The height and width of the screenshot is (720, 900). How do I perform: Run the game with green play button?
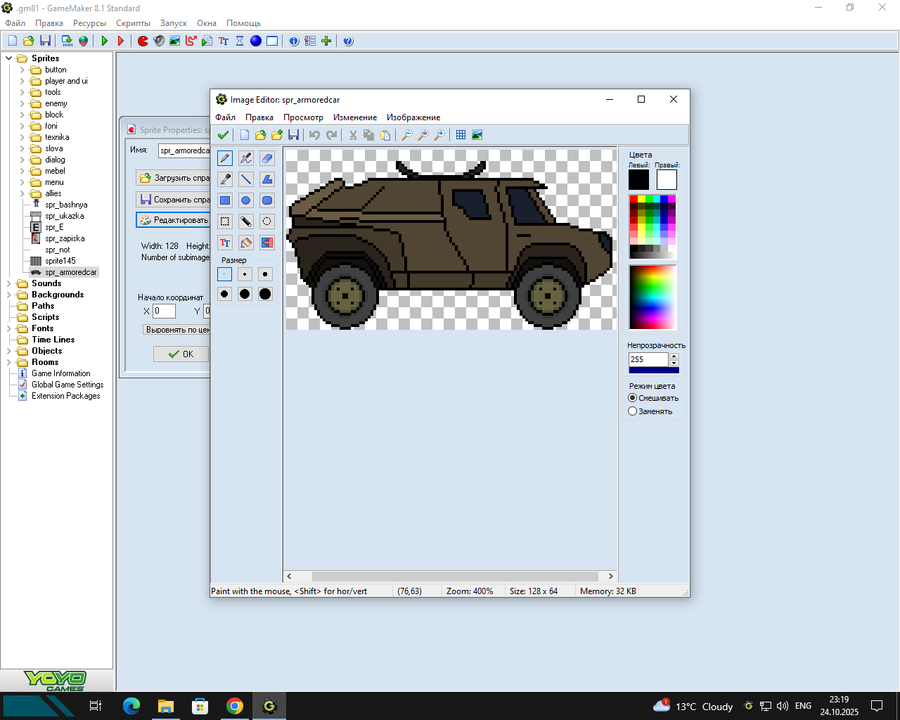pyautogui.click(x=105, y=41)
